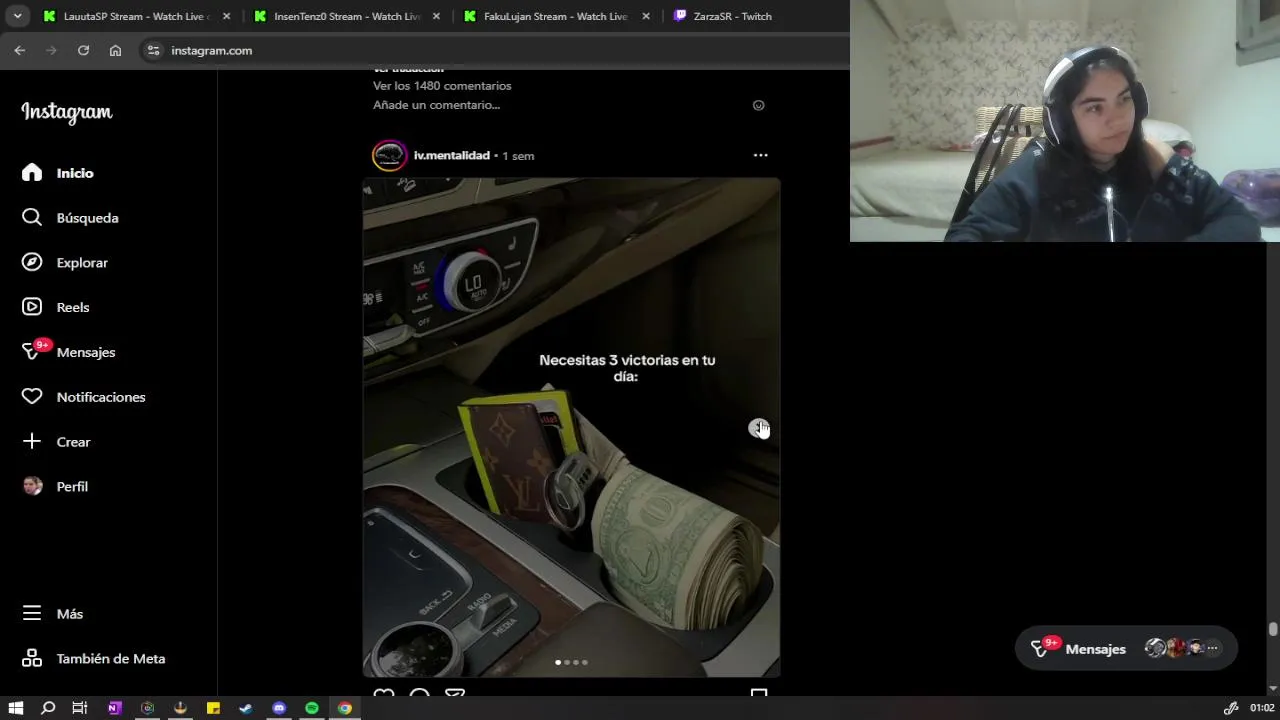Viewport: 1280px width, 720px height.
Task: Open Reels in the sidebar
Action: 56,307
